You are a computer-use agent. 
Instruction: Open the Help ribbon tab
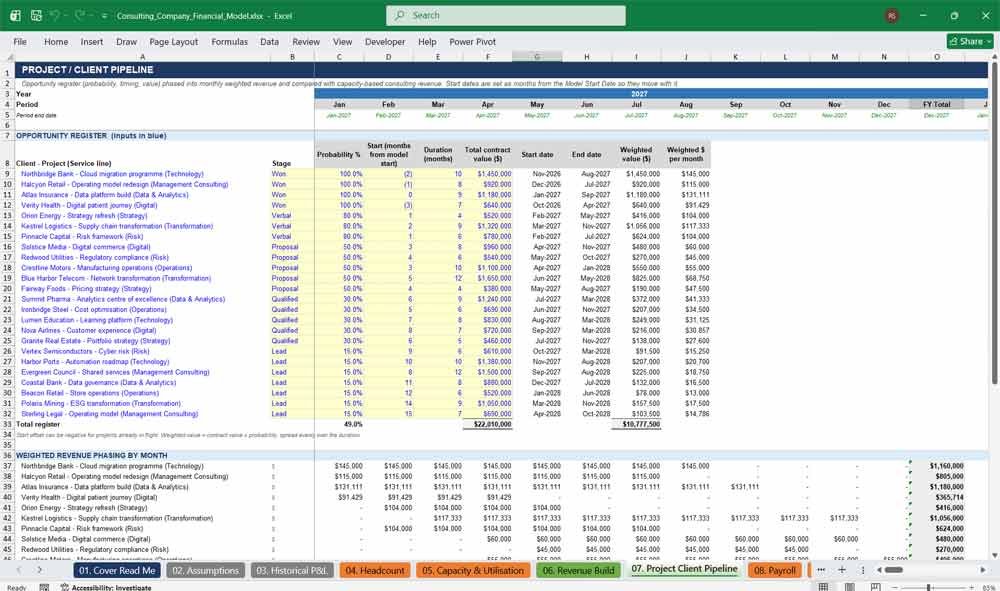pos(427,41)
